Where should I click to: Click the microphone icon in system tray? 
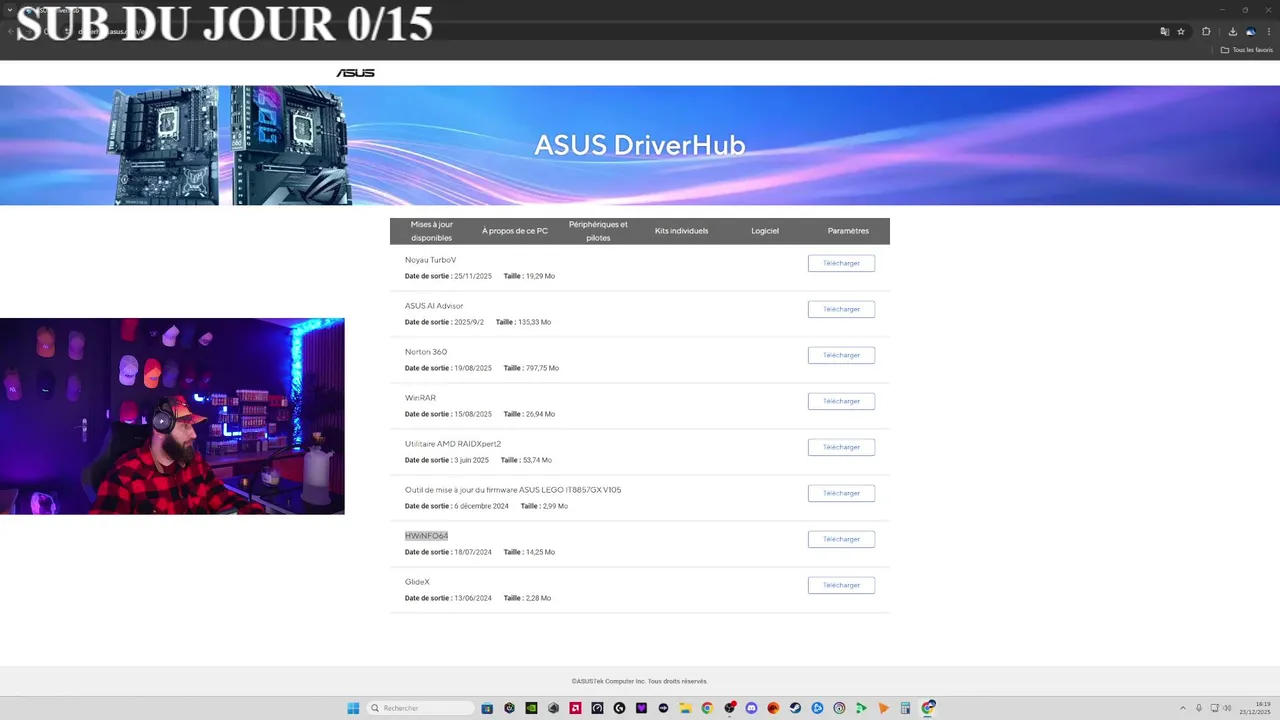pos(1199,708)
